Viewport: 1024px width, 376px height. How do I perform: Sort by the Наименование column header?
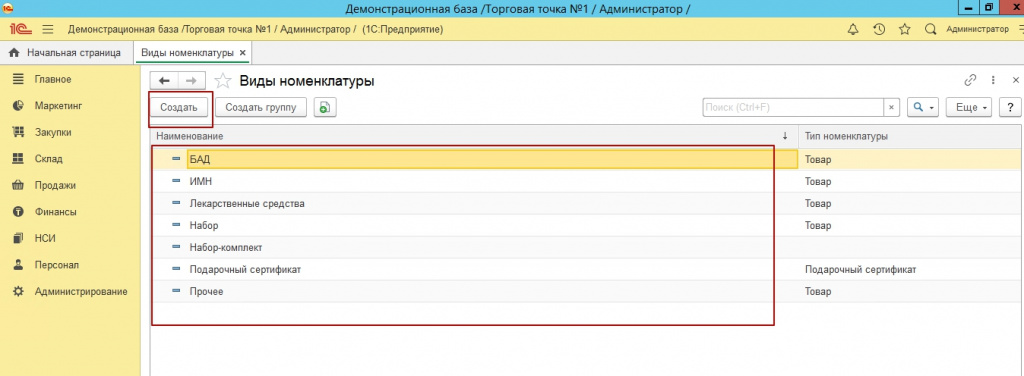click(x=474, y=136)
